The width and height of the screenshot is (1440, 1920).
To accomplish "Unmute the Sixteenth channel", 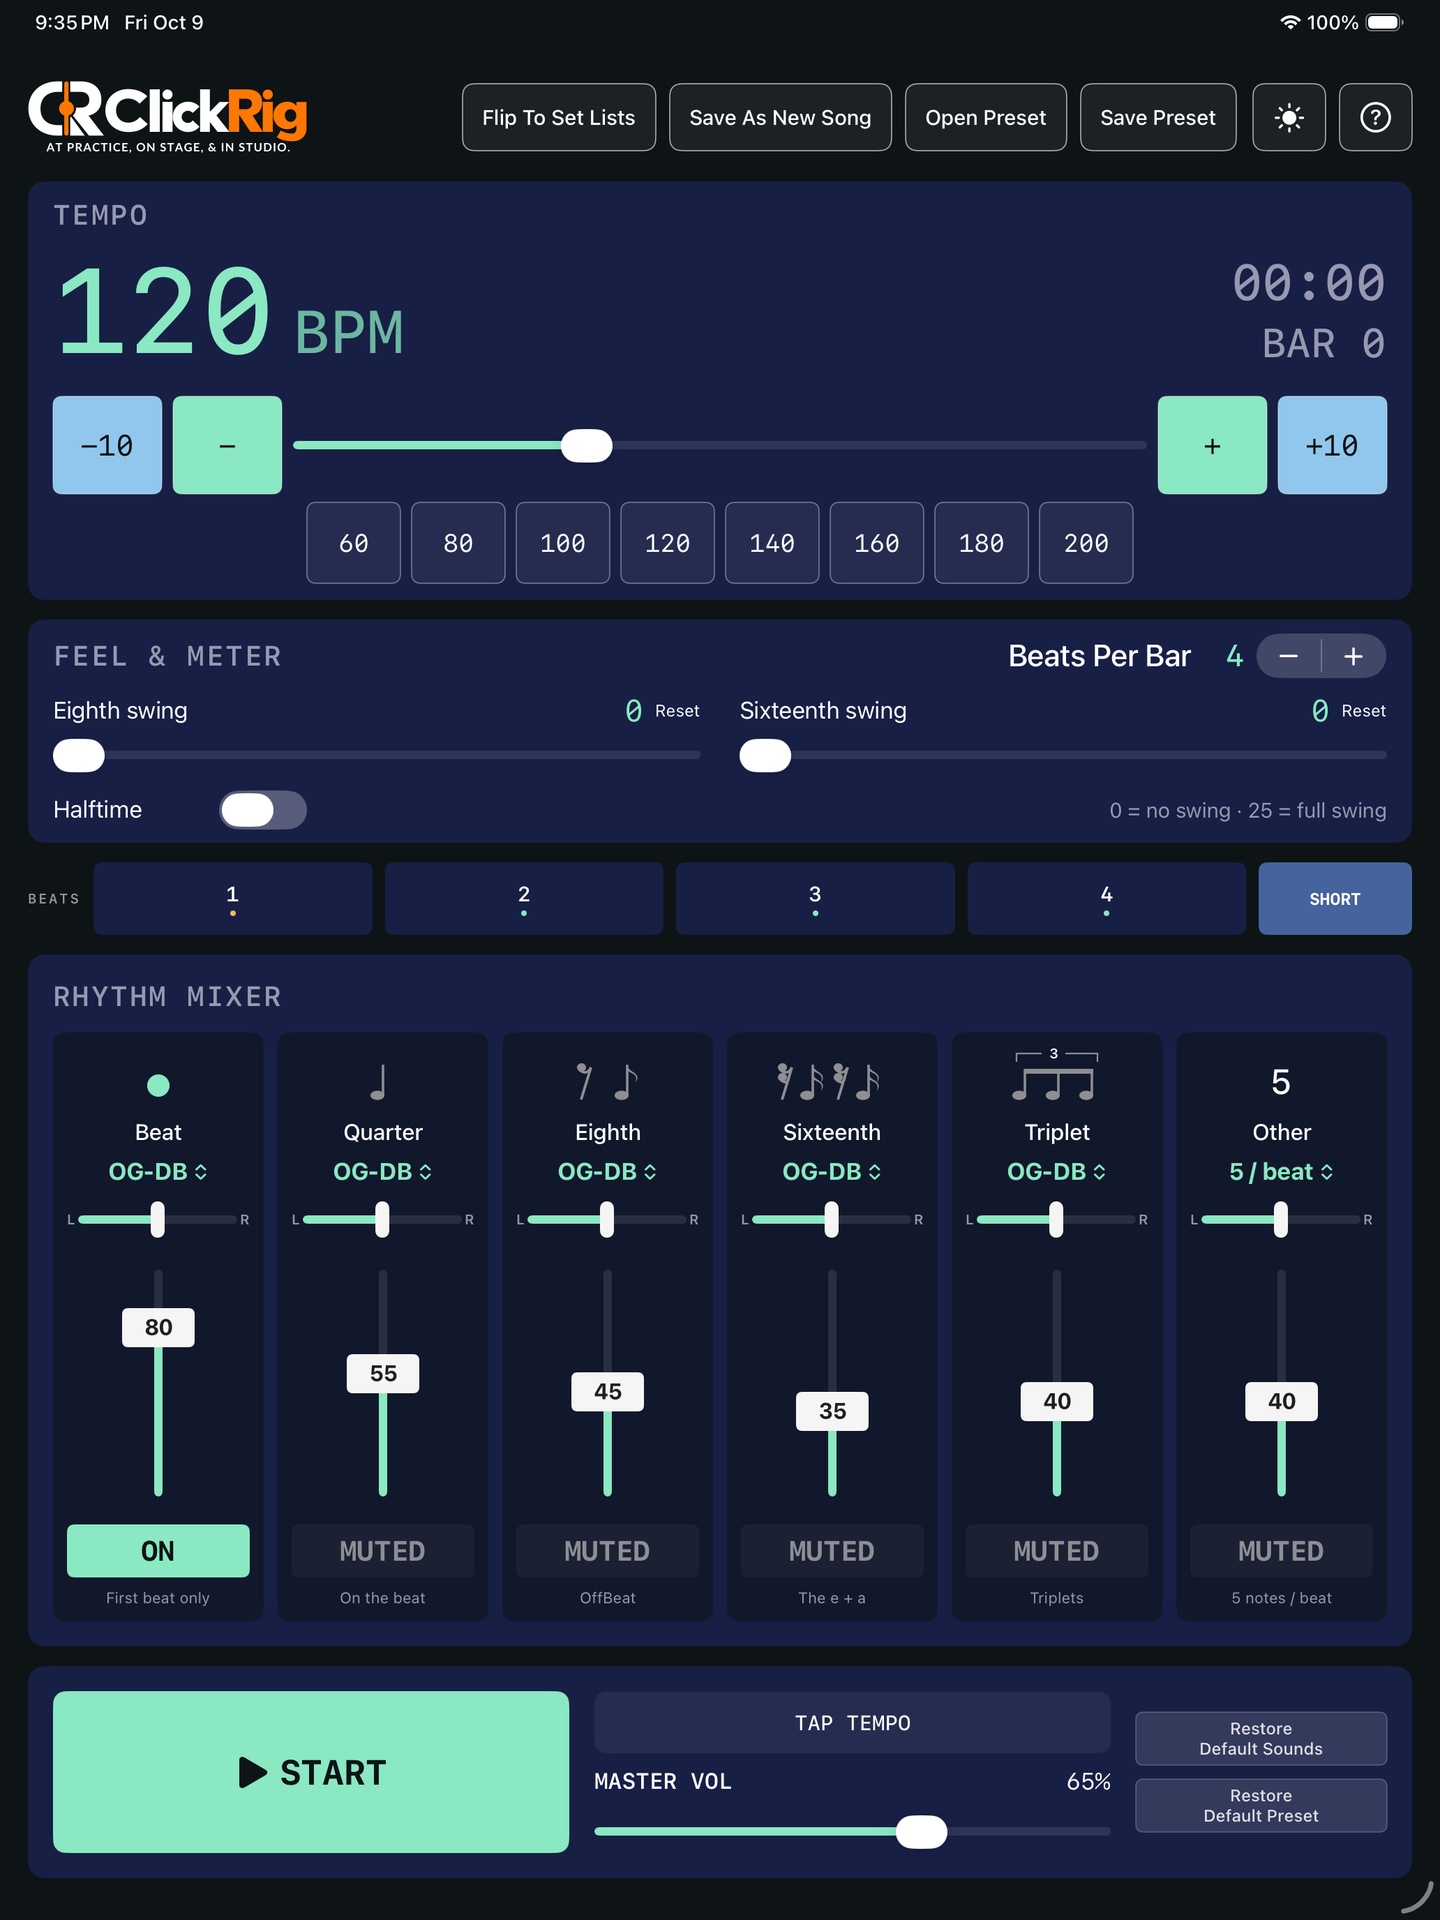I will (x=831, y=1551).
